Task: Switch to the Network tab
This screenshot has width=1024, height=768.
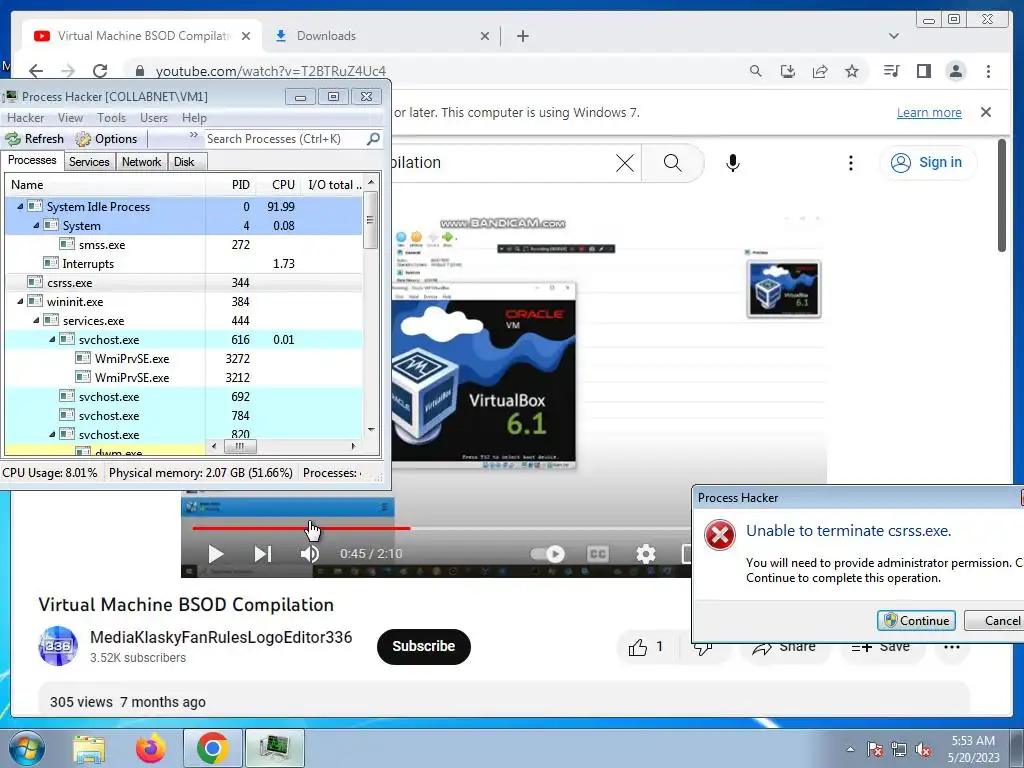Action: [141, 162]
